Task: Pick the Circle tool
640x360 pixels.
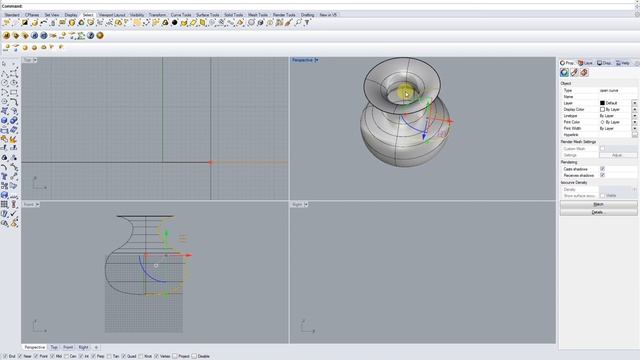Action: [x=4, y=83]
